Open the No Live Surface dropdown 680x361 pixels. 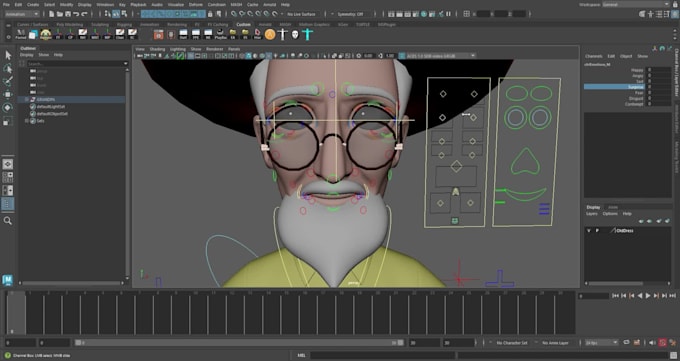click(301, 14)
